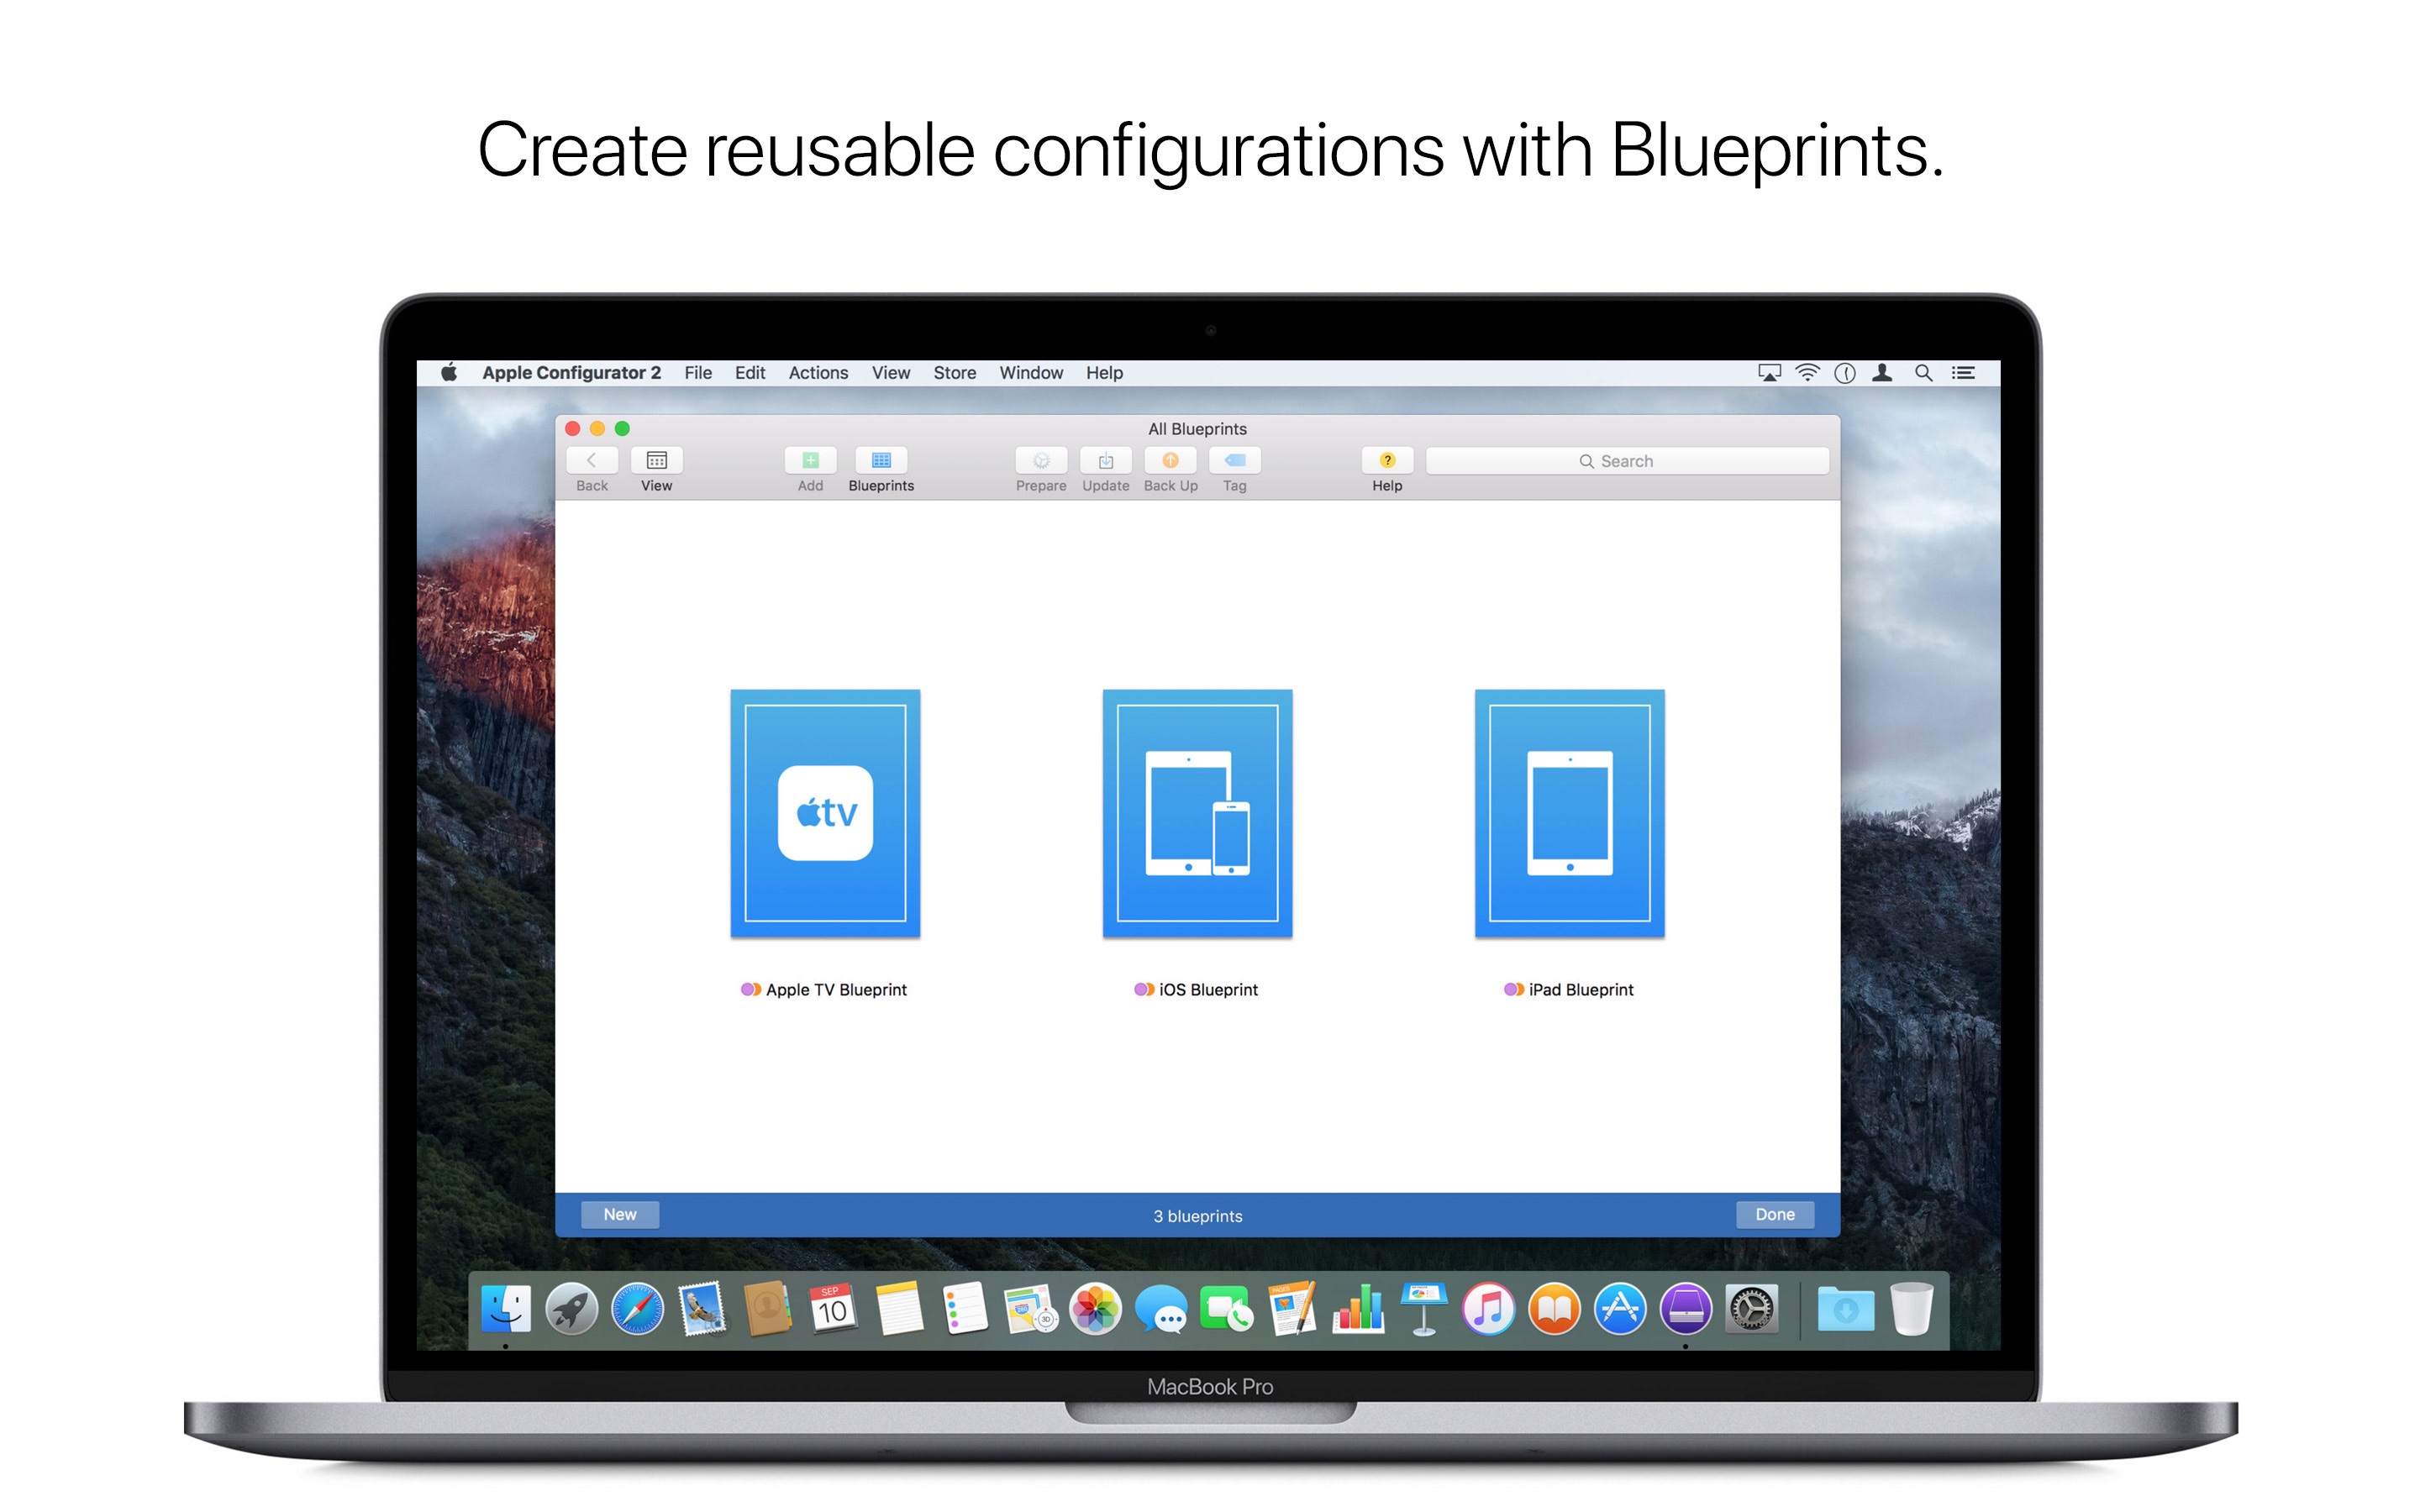The width and height of the screenshot is (2420, 1512).
Task: Open the View menu in menu bar
Action: pos(890,372)
